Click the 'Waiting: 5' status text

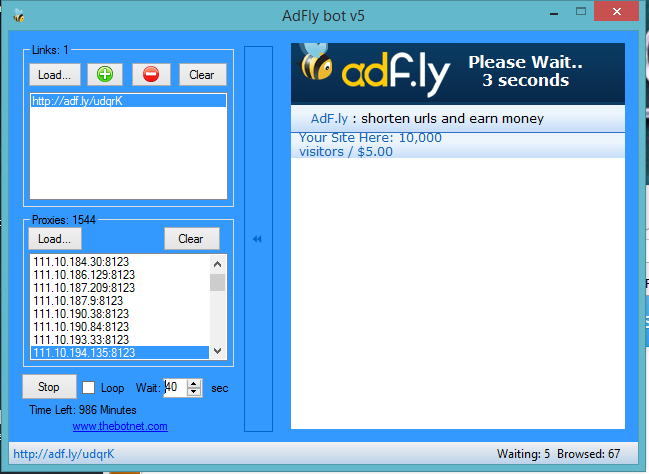523,454
